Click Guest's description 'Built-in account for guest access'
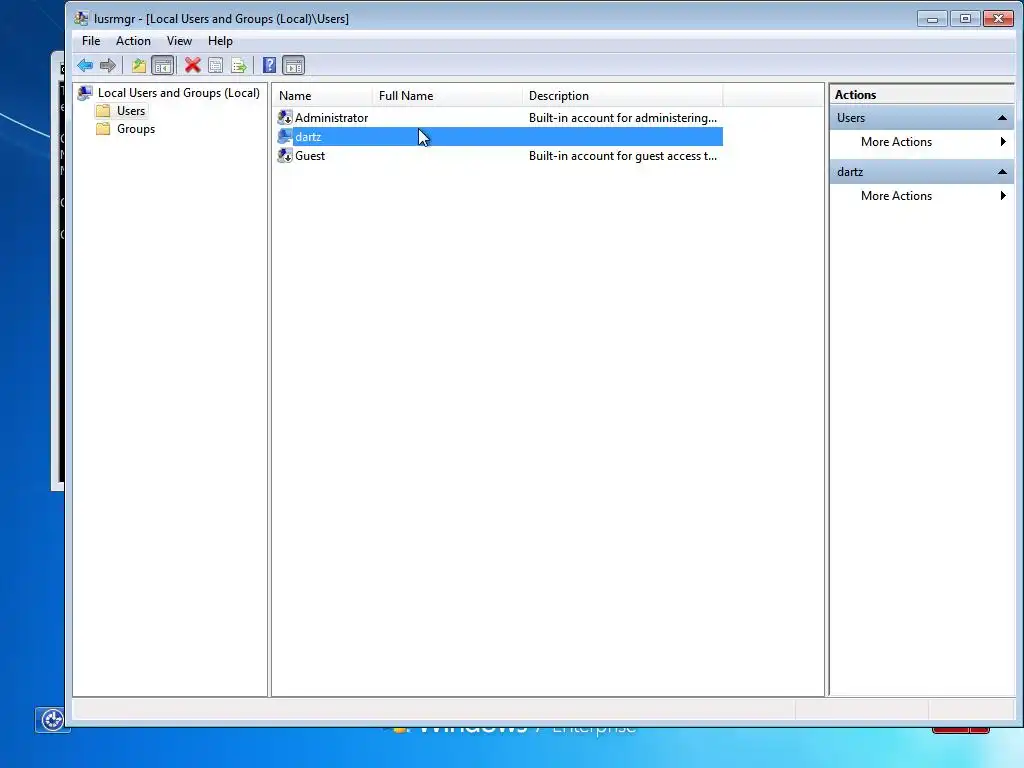 [622, 155]
